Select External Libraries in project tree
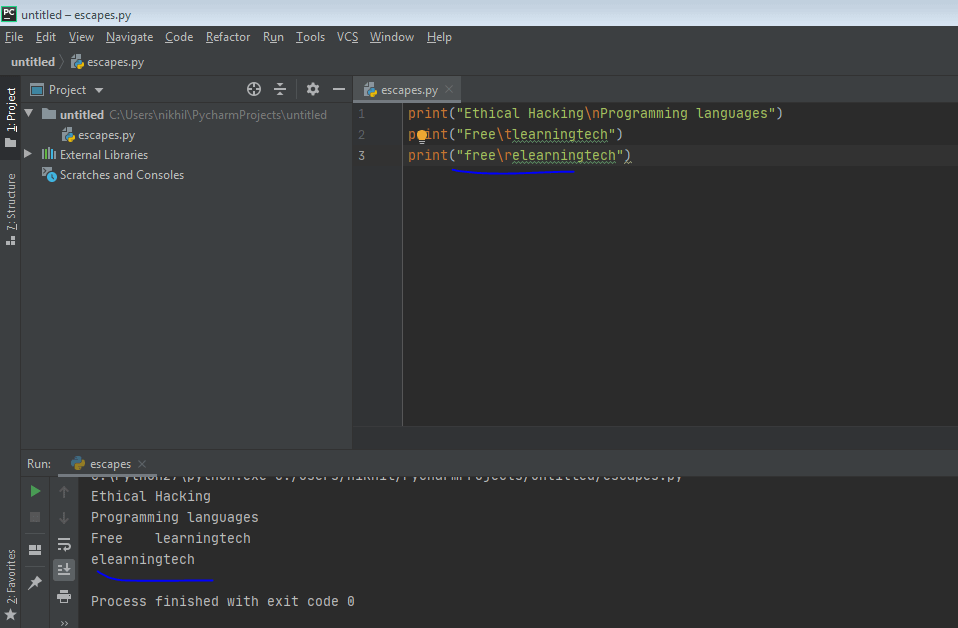Image resolution: width=958 pixels, height=628 pixels. [x=95, y=155]
